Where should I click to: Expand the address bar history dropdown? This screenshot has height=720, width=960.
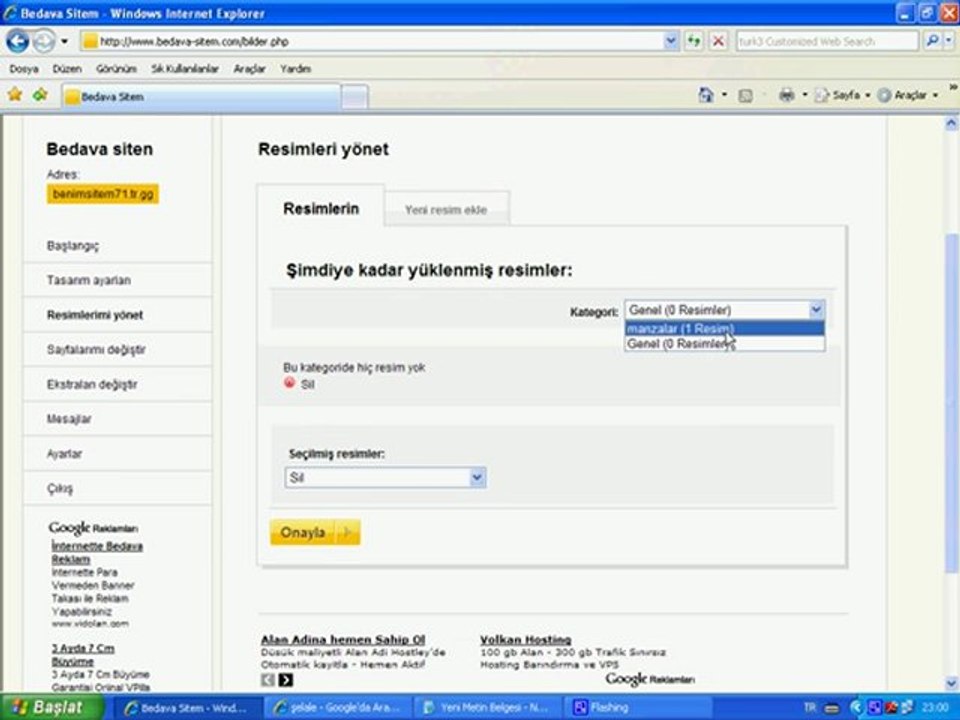(671, 42)
